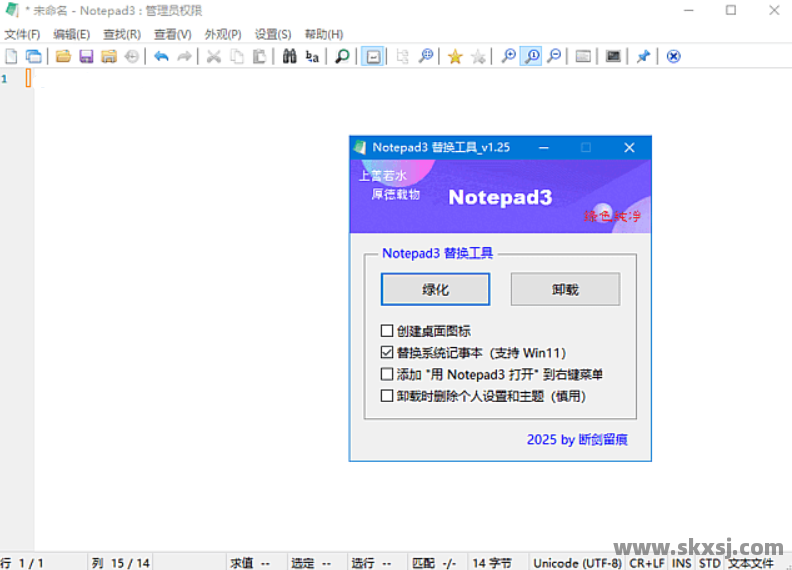Click the Zoom in magnifier icon
792x570 pixels.
[x=509, y=57]
